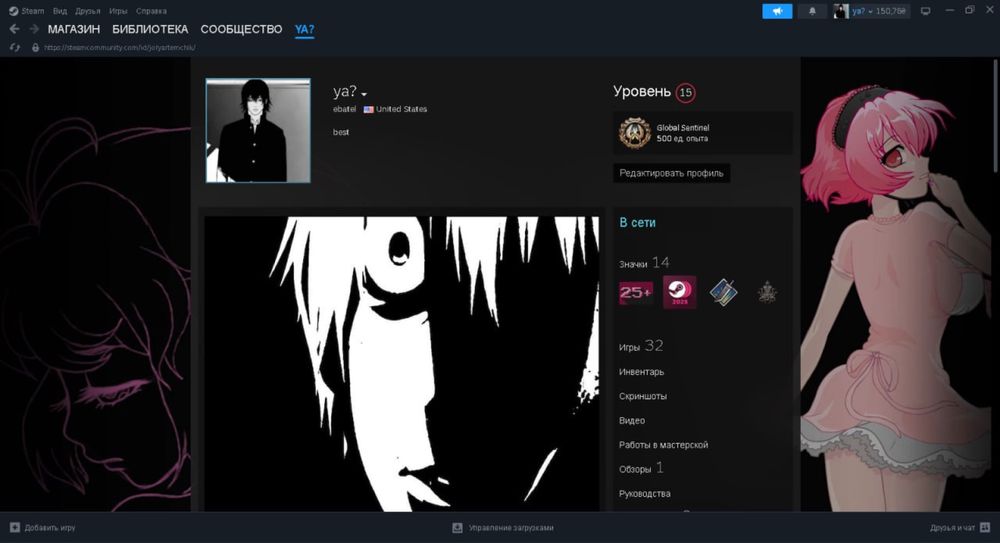Open Управление загрузками
The width and height of the screenshot is (1000, 543).
click(511, 528)
